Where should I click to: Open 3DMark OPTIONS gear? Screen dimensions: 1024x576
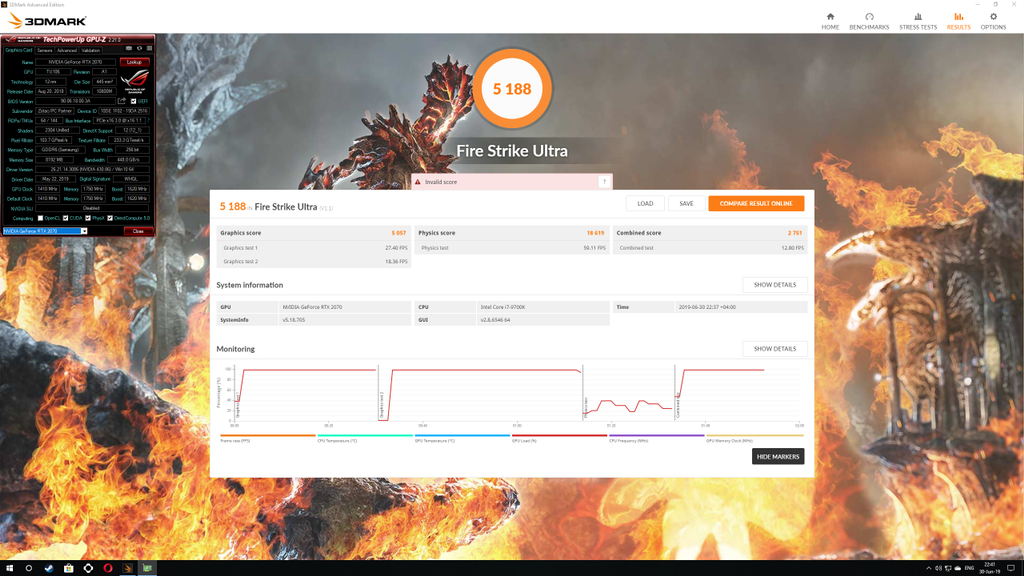993,21
